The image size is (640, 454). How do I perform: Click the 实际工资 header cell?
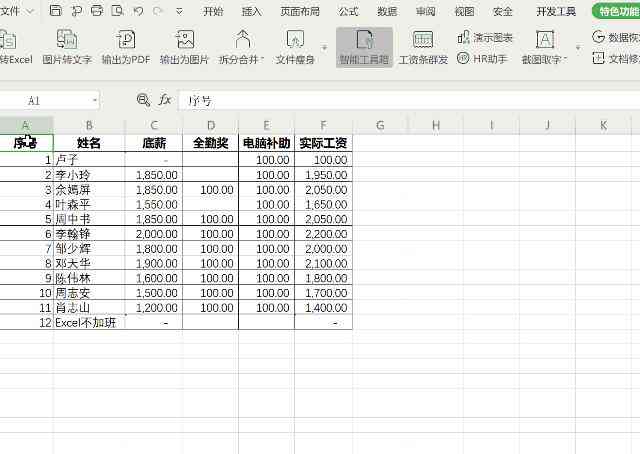coord(323,143)
